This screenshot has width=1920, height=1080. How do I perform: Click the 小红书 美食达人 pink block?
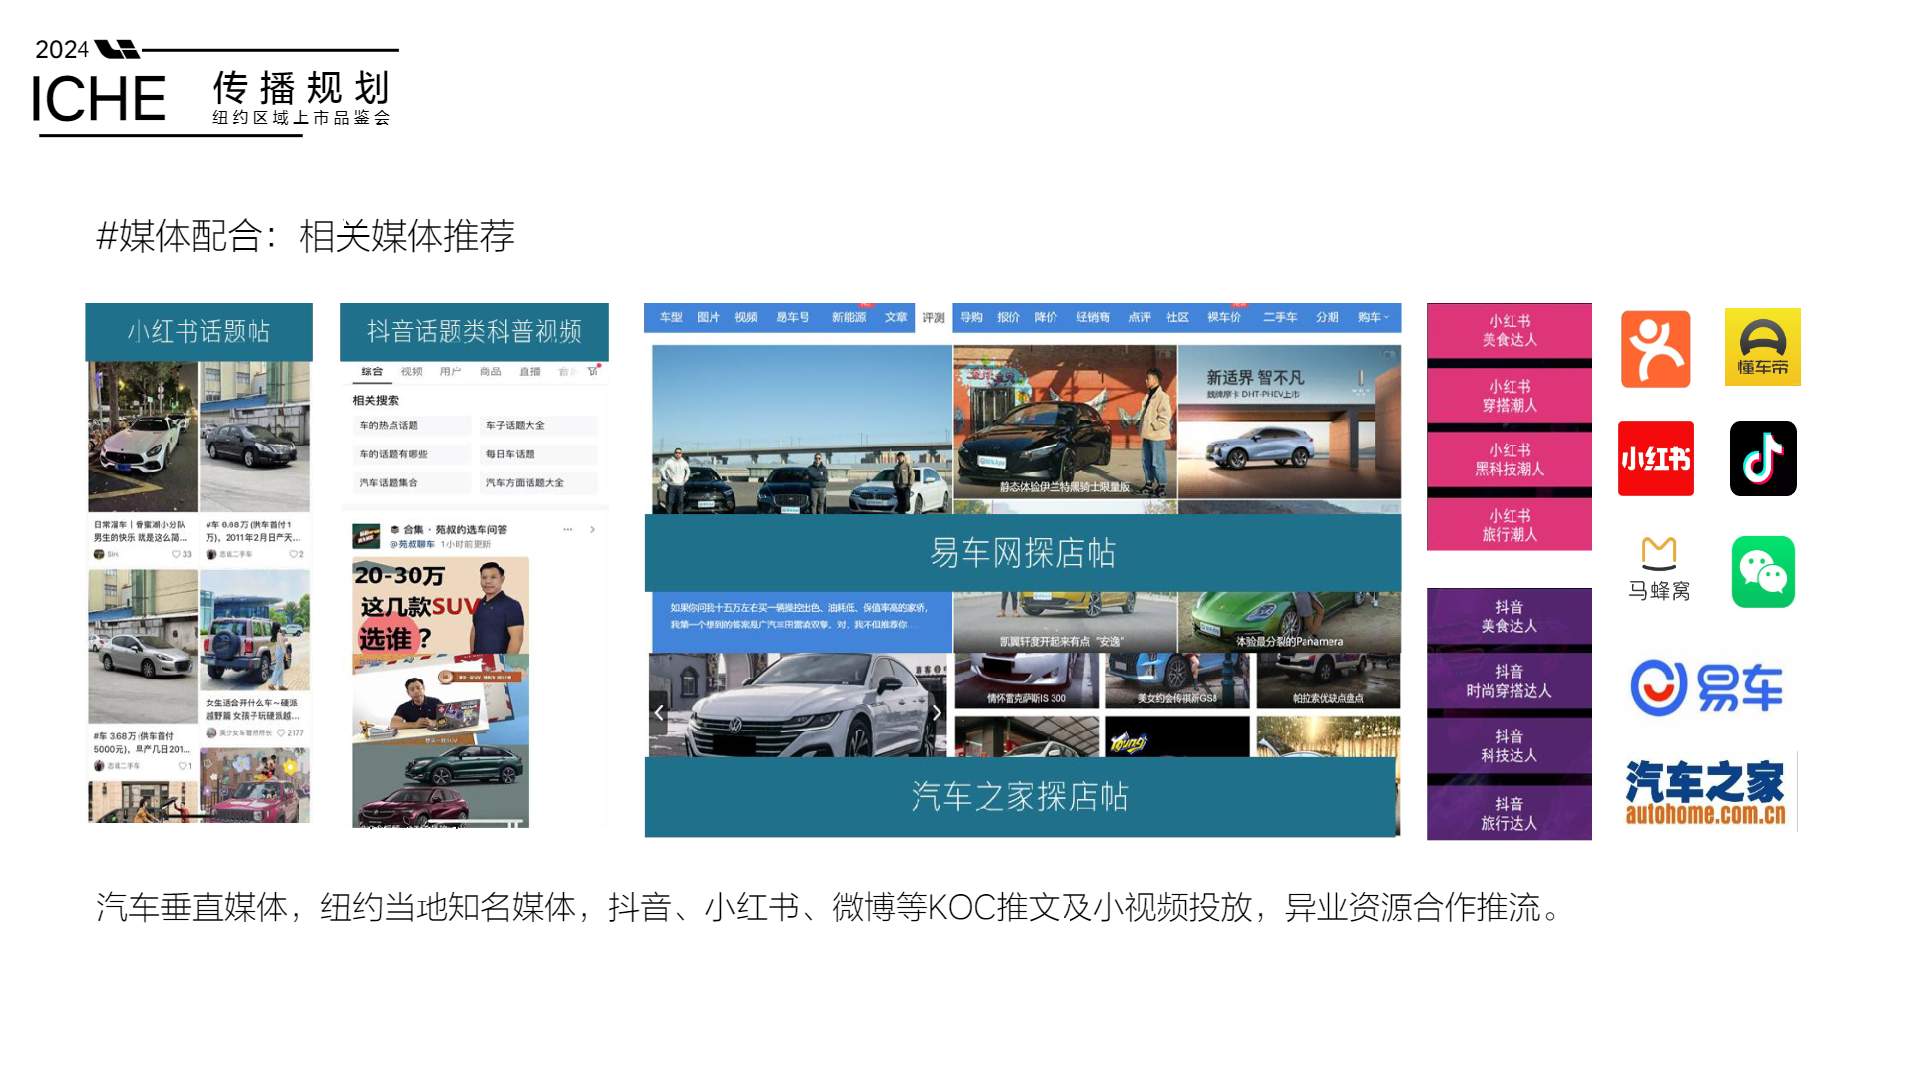(x=1509, y=331)
